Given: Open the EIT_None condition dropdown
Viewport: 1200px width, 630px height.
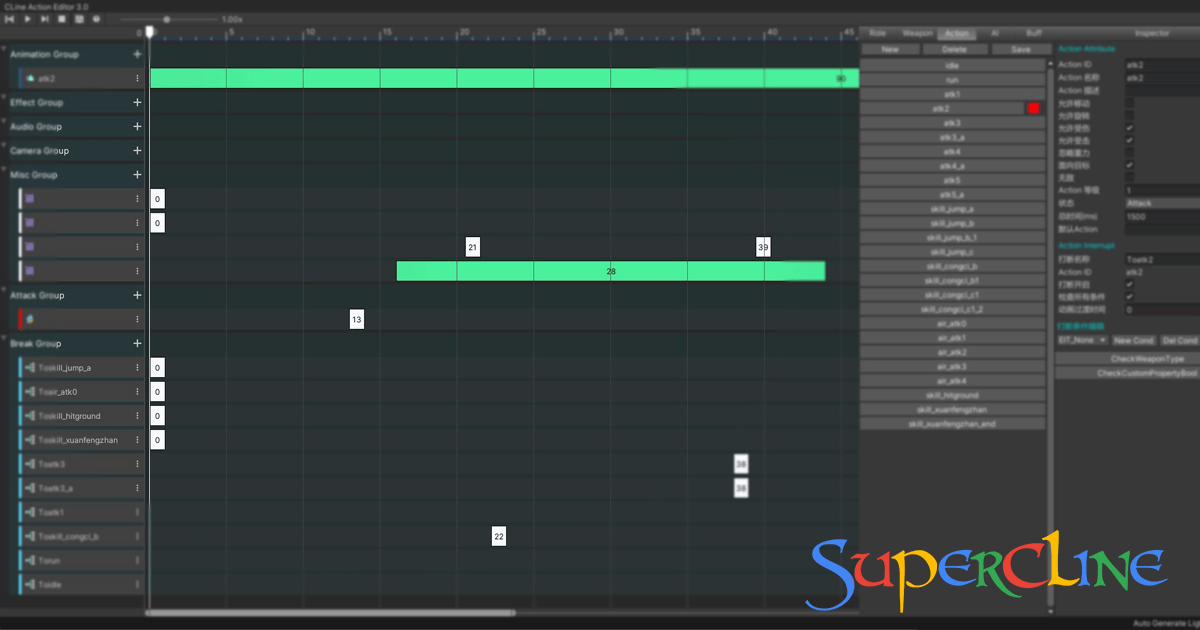Looking at the screenshot, I should point(1082,341).
